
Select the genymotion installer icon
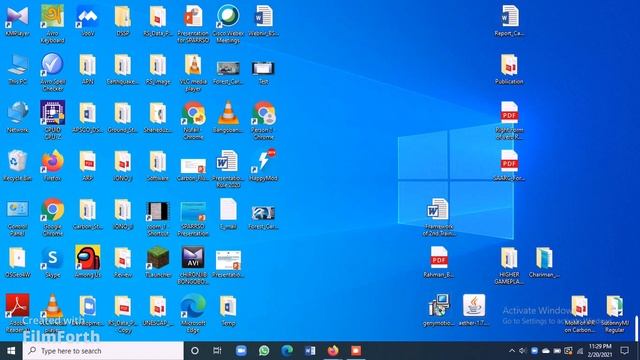click(x=439, y=311)
